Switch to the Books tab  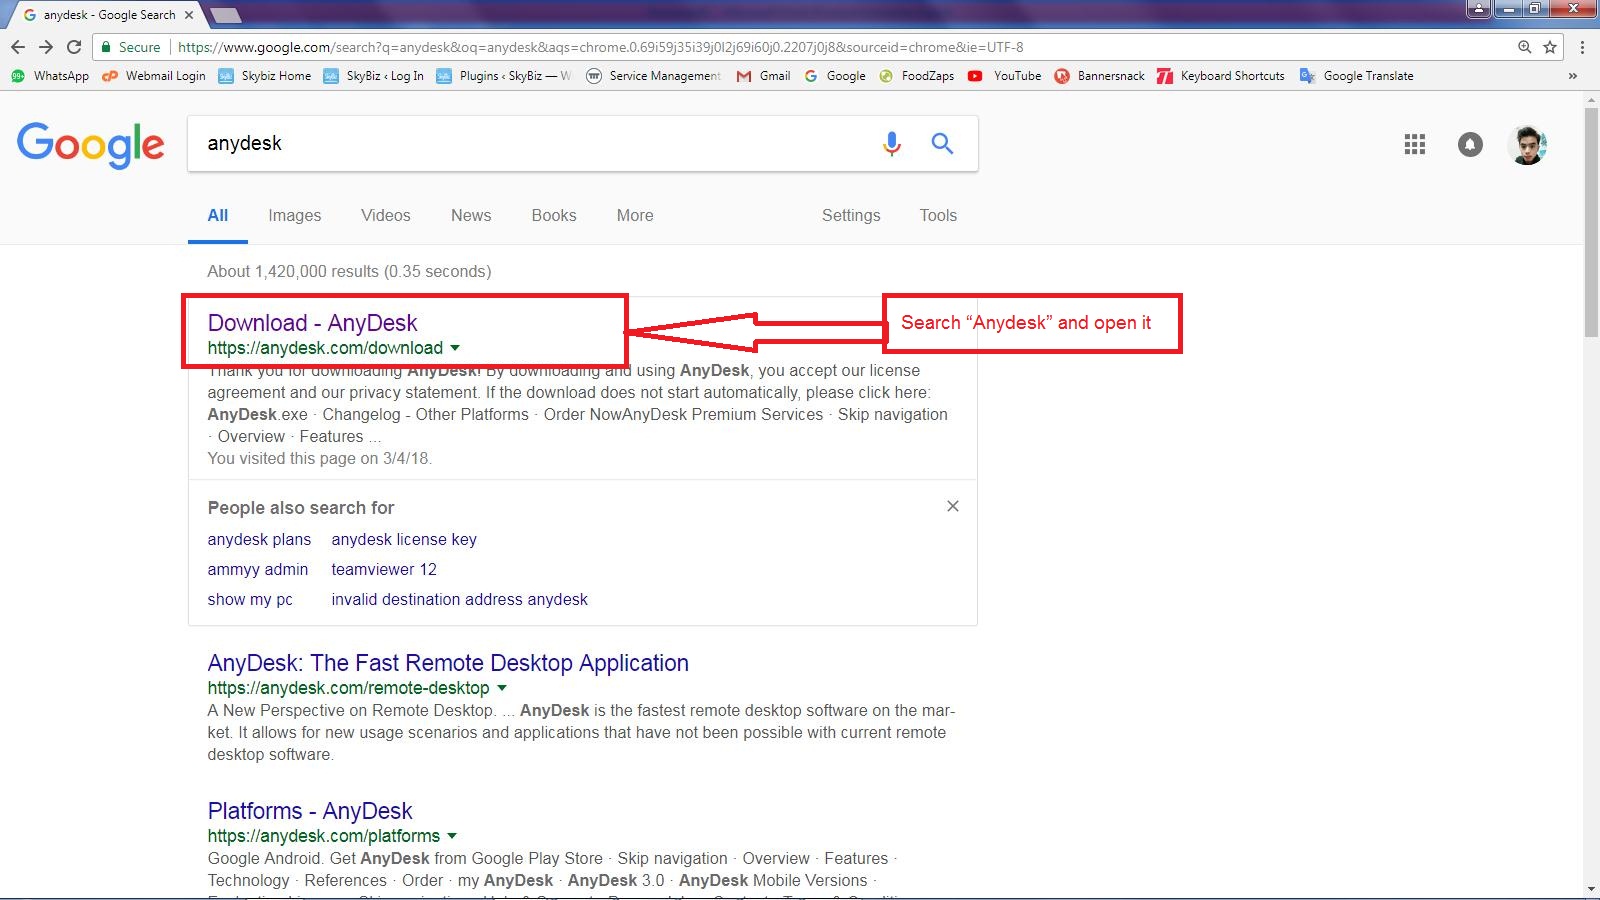click(554, 216)
